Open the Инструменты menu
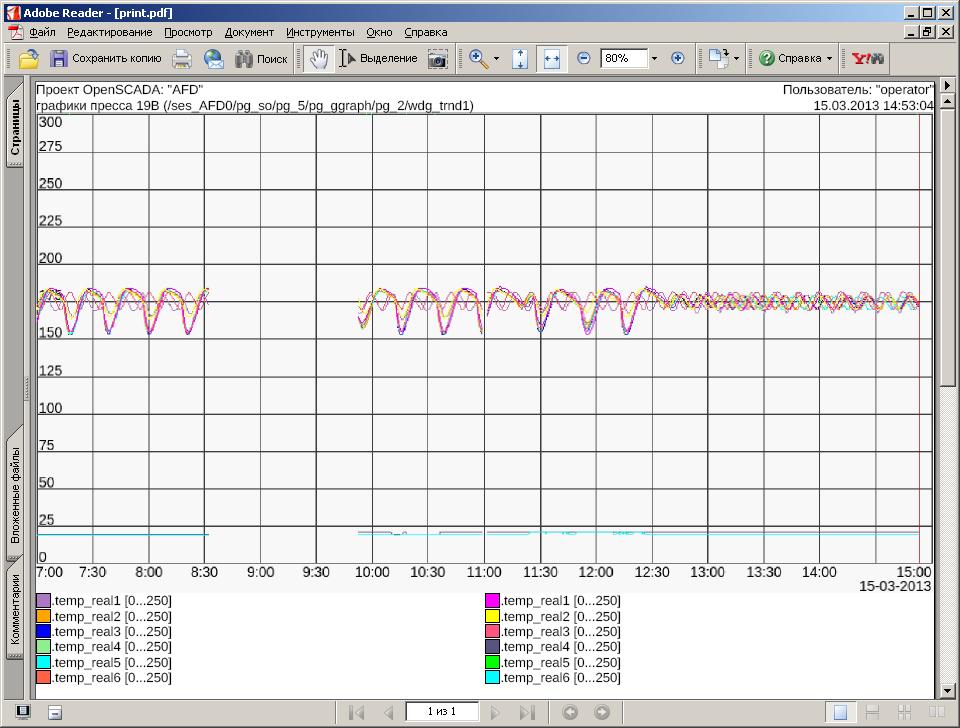Image resolution: width=960 pixels, height=728 pixels. point(320,32)
